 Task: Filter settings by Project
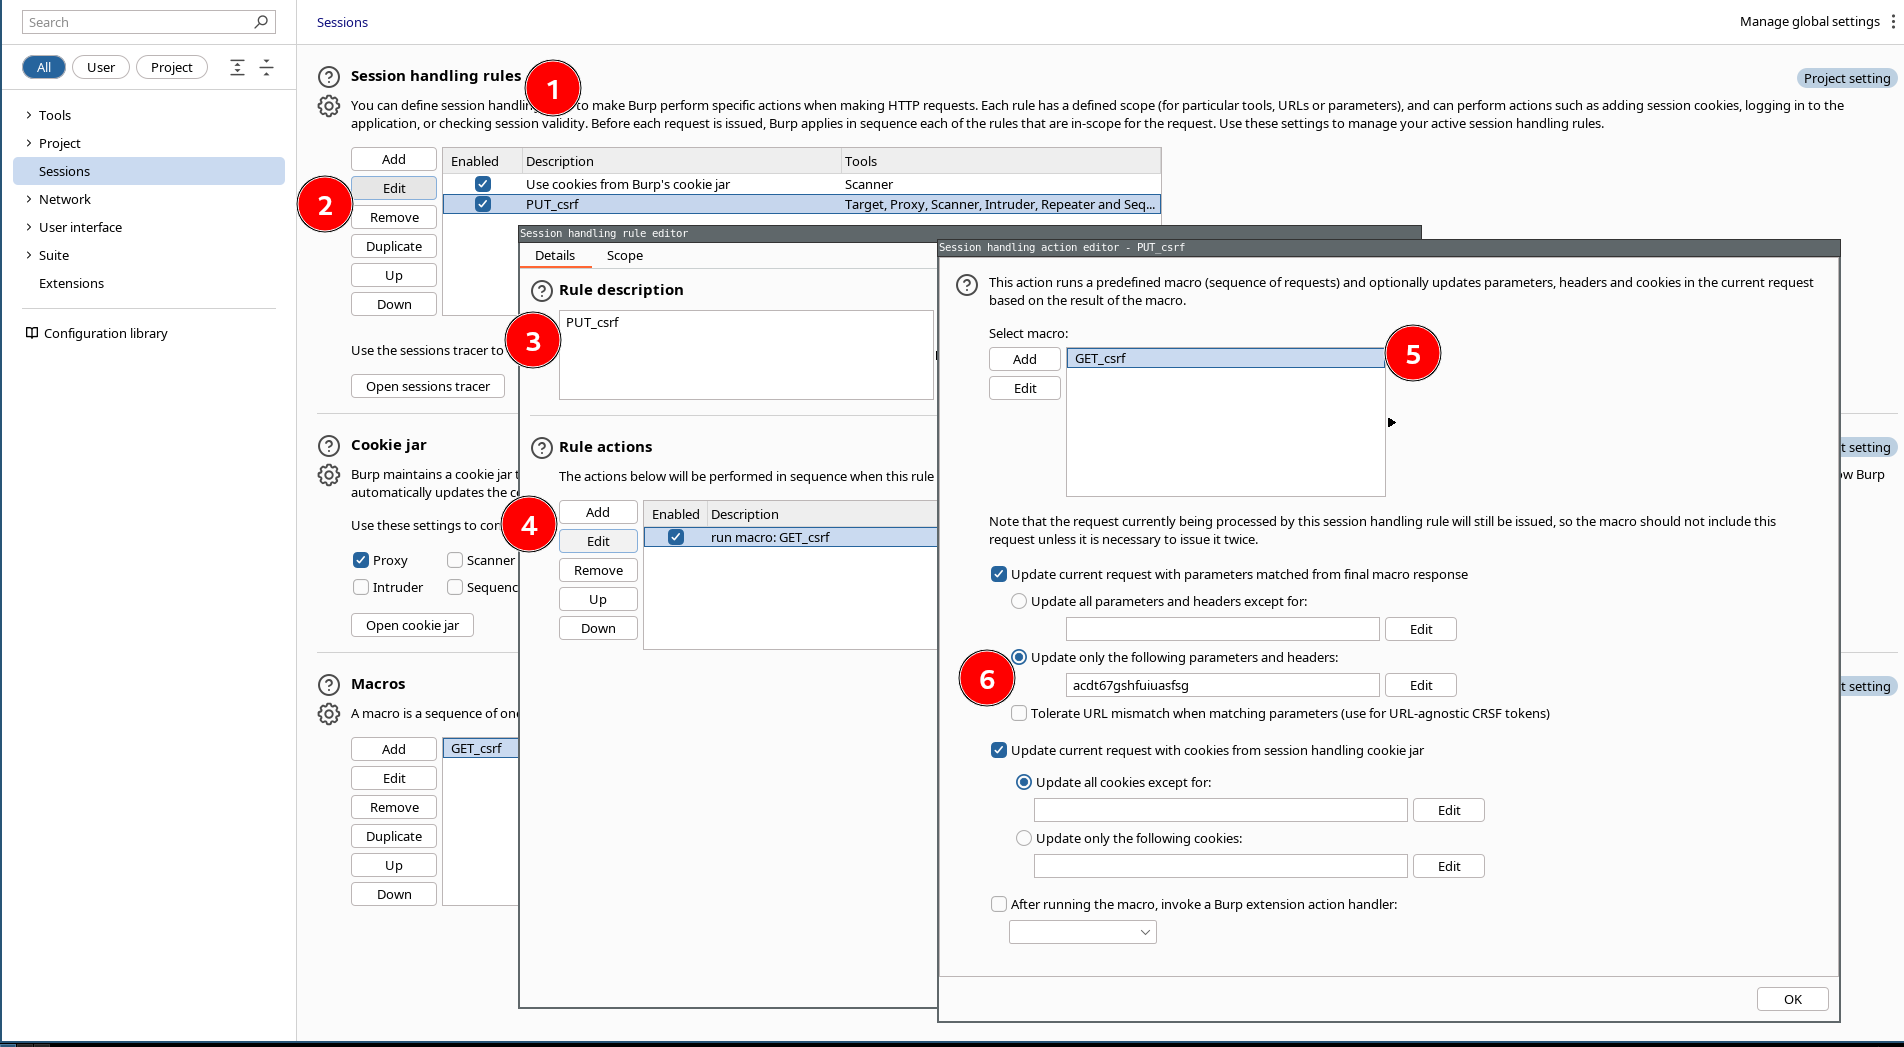pyautogui.click(x=172, y=67)
